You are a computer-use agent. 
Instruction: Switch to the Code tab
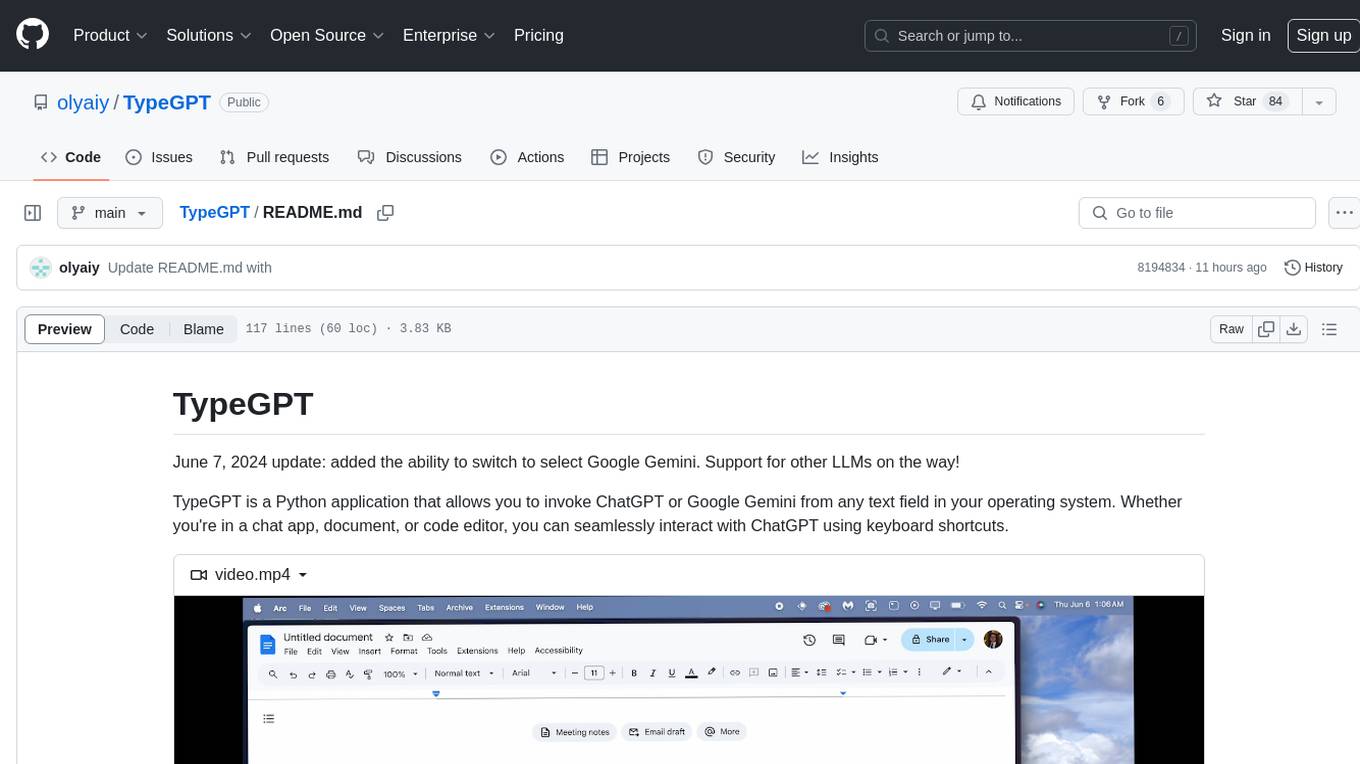71,157
